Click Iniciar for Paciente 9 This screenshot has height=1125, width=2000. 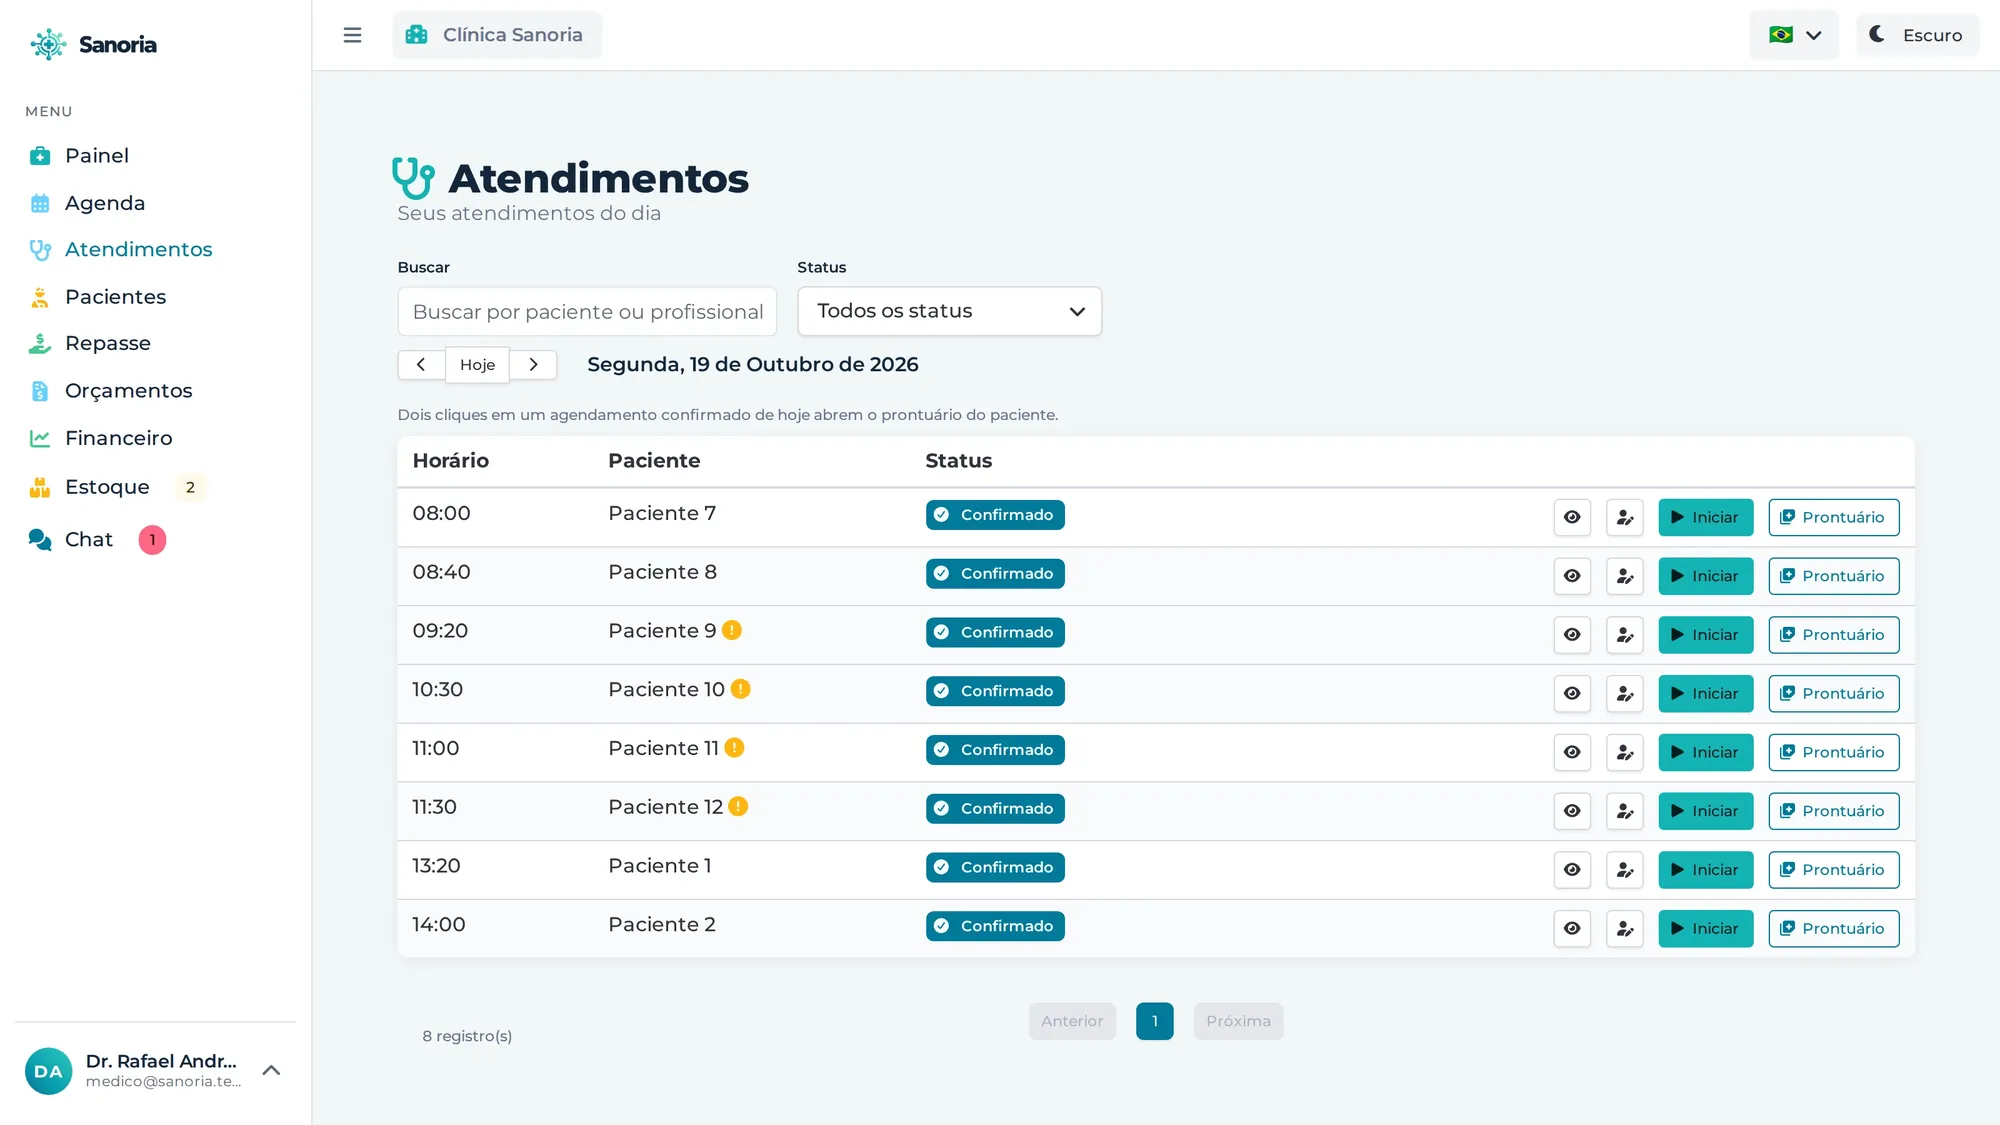(x=1706, y=635)
